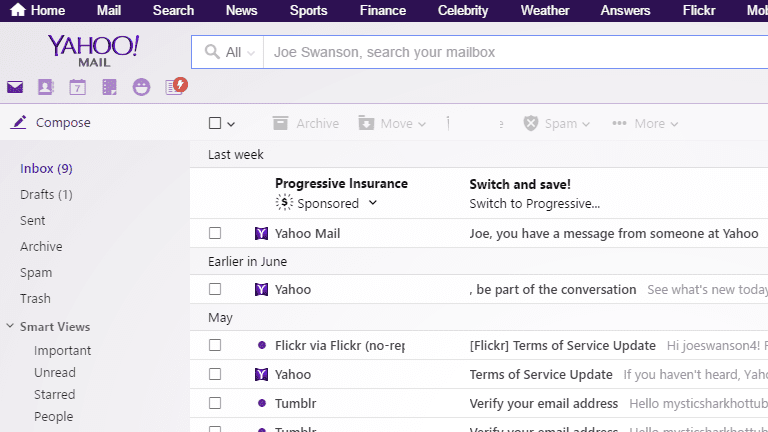The width and height of the screenshot is (768, 432).
Task: Check the Yahoo Terms of Service Update checkbox
Action: (215, 374)
